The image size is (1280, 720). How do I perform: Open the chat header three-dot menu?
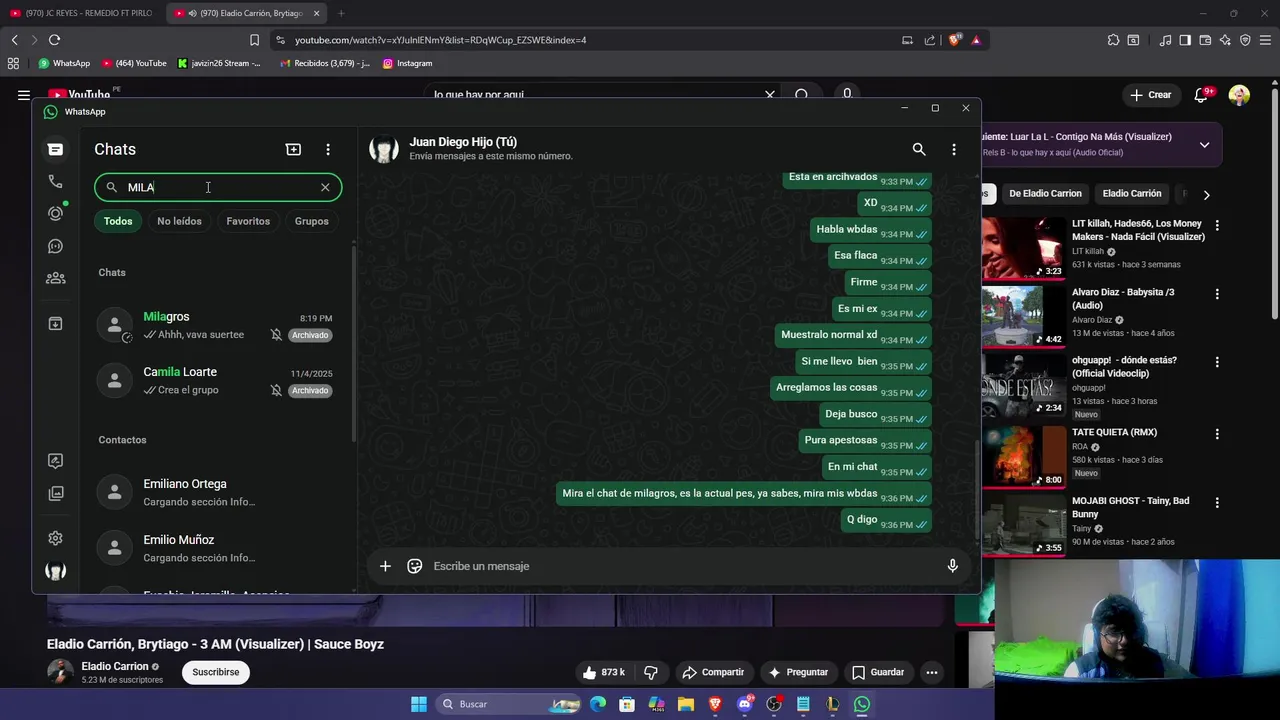click(x=954, y=149)
